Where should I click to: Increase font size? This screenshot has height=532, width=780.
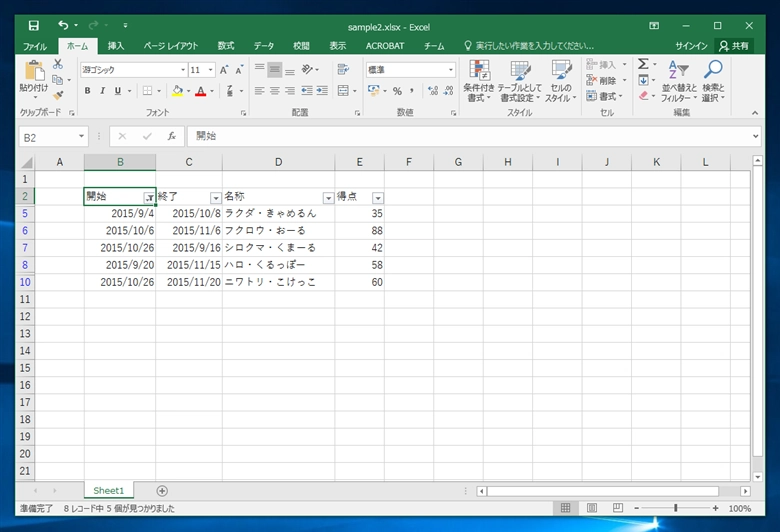click(224, 70)
